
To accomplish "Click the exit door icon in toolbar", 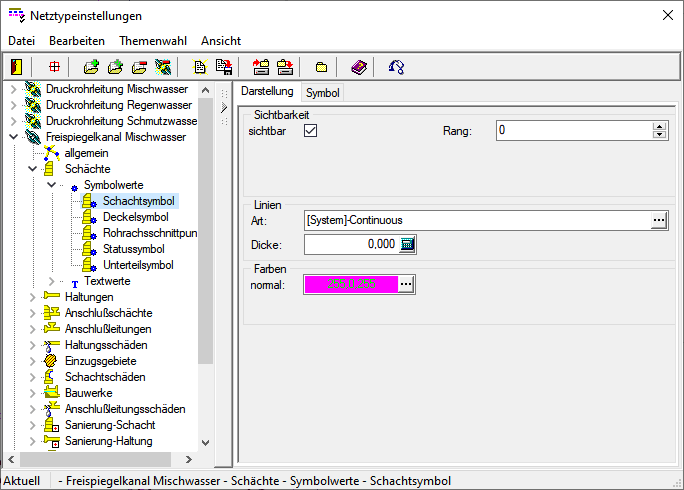I will pyautogui.click(x=17, y=67).
